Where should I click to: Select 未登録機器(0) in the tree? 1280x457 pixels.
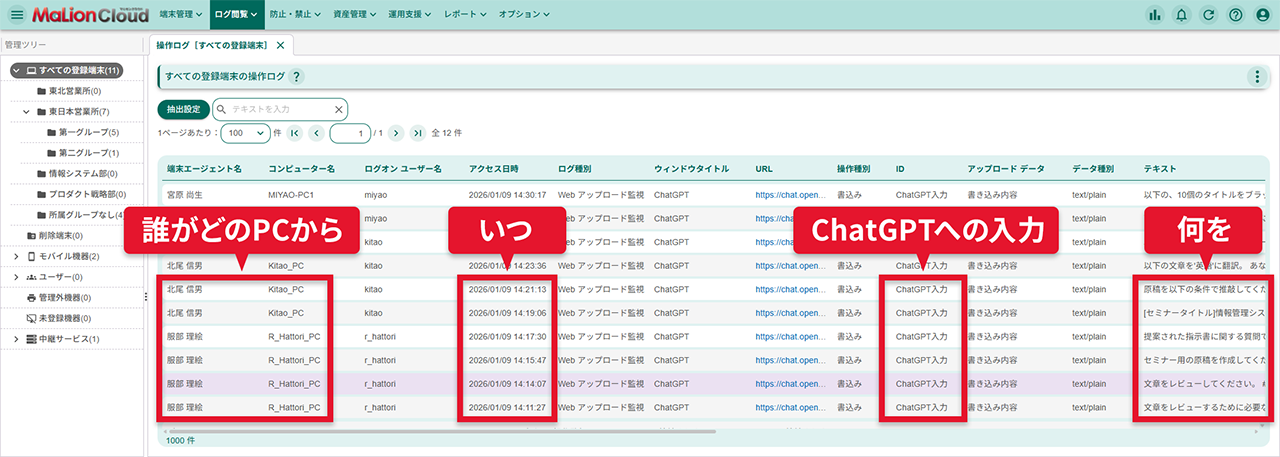(65, 318)
